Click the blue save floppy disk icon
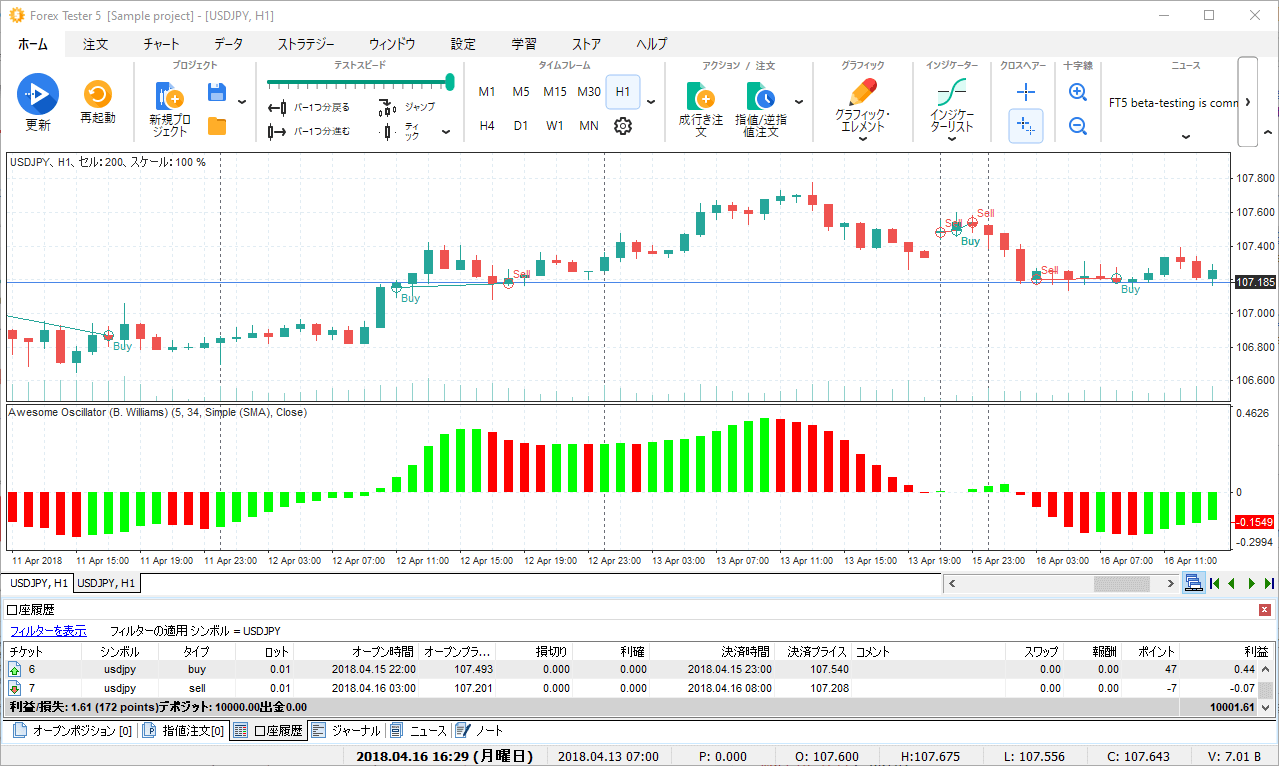This screenshot has width=1279, height=766. coord(216,93)
